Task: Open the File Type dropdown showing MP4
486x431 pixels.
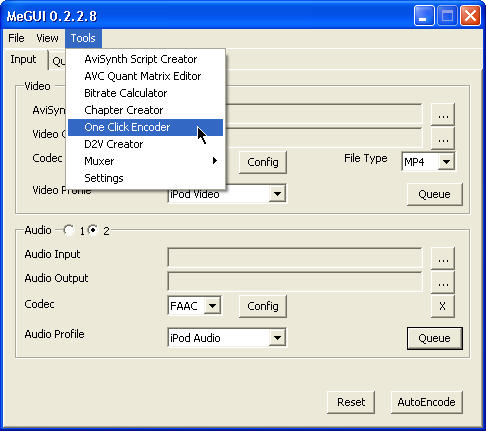Action: (446, 162)
